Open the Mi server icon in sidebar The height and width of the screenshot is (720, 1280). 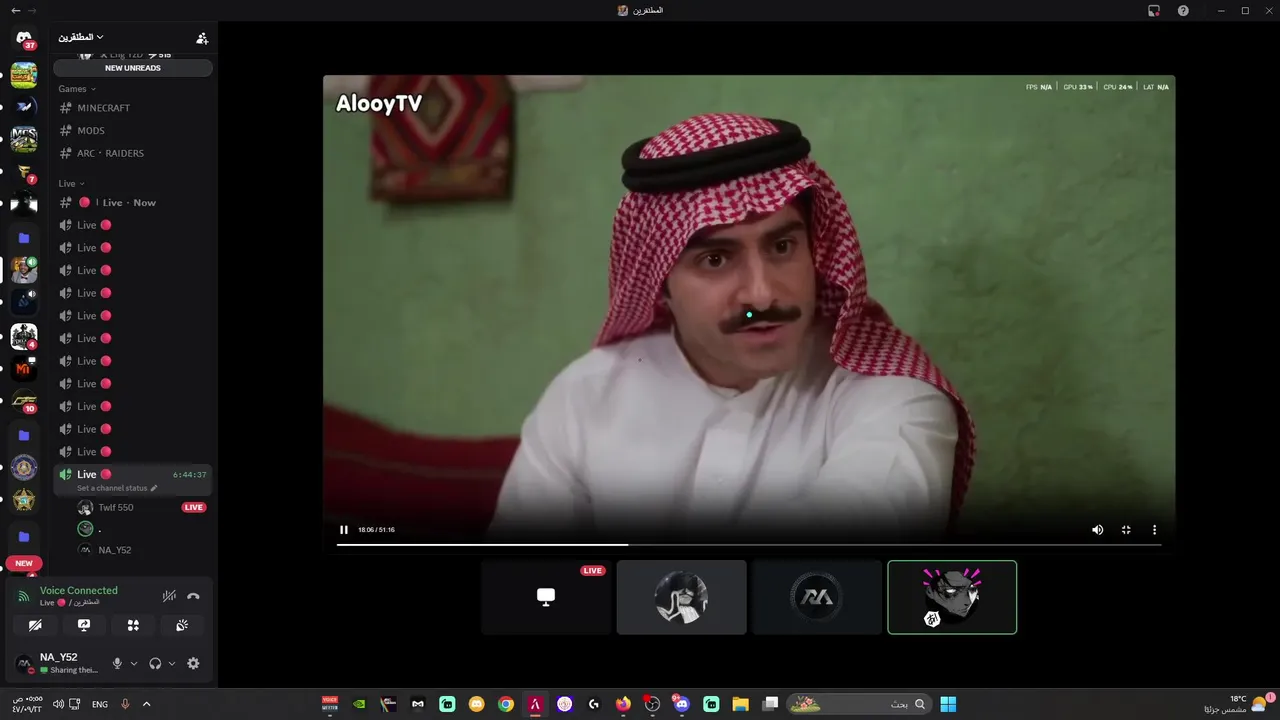[x=24, y=369]
